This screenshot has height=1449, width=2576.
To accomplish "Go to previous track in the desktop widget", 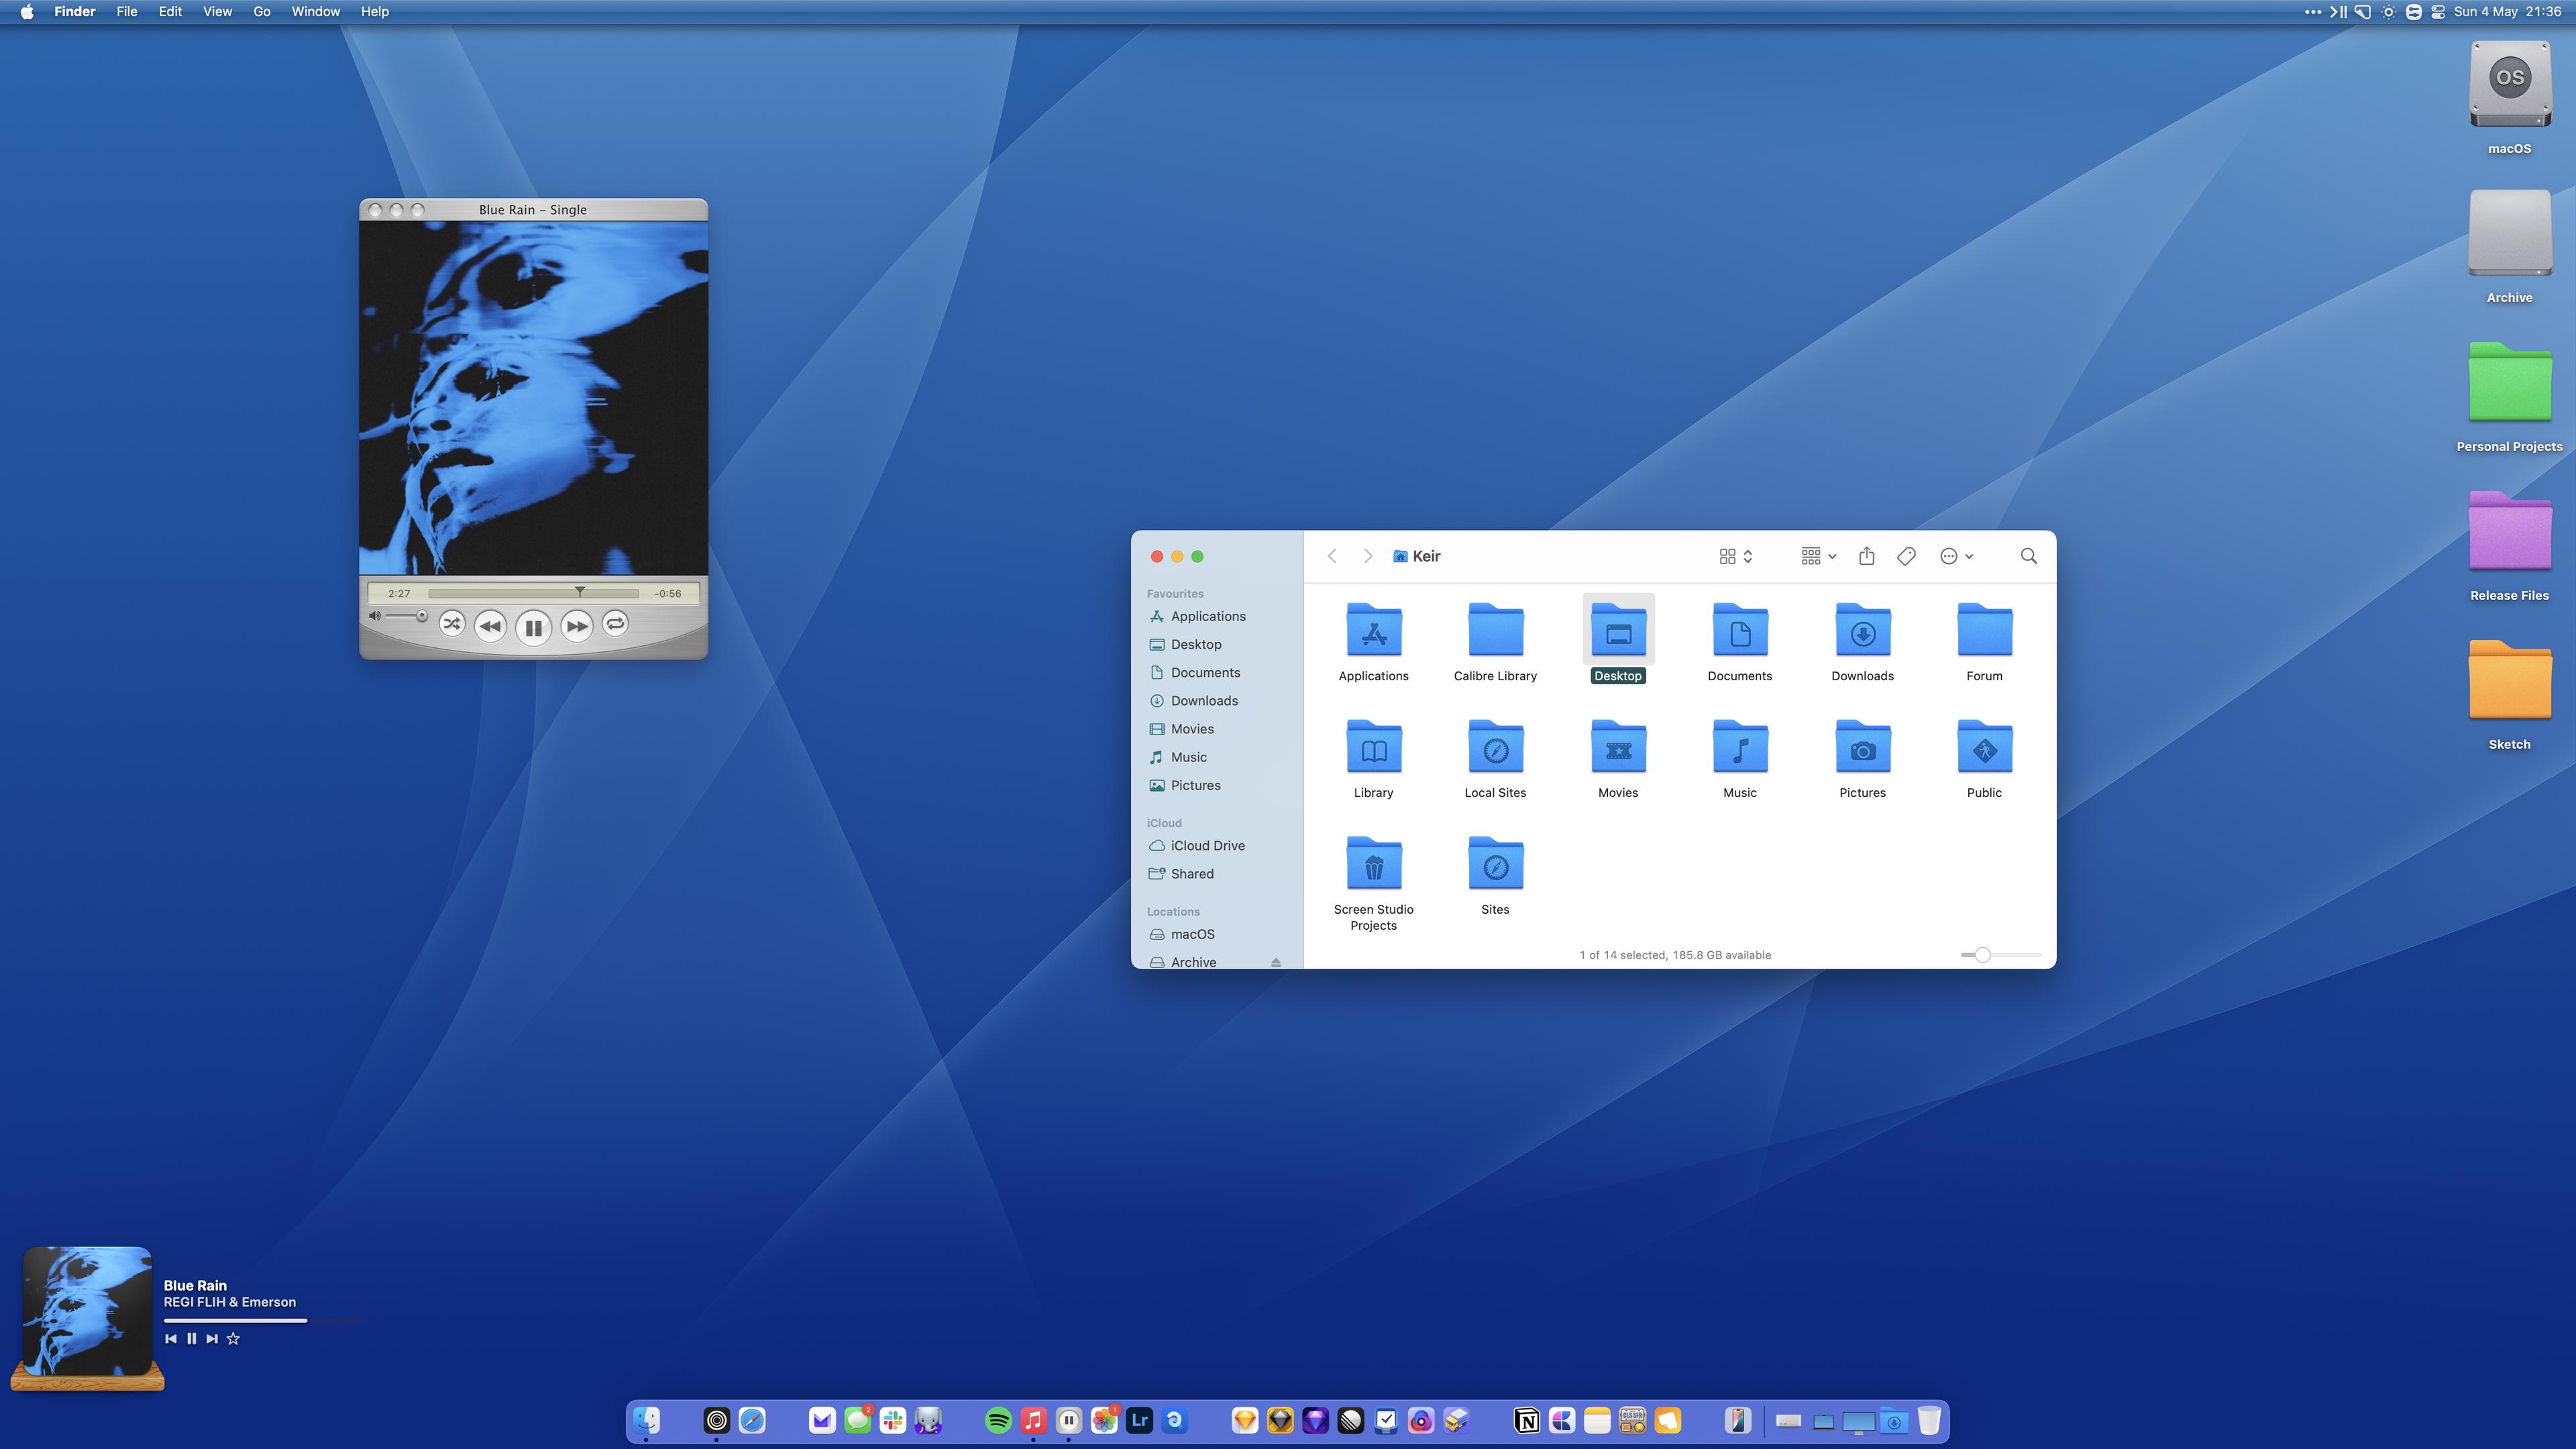I will 171,1339.
